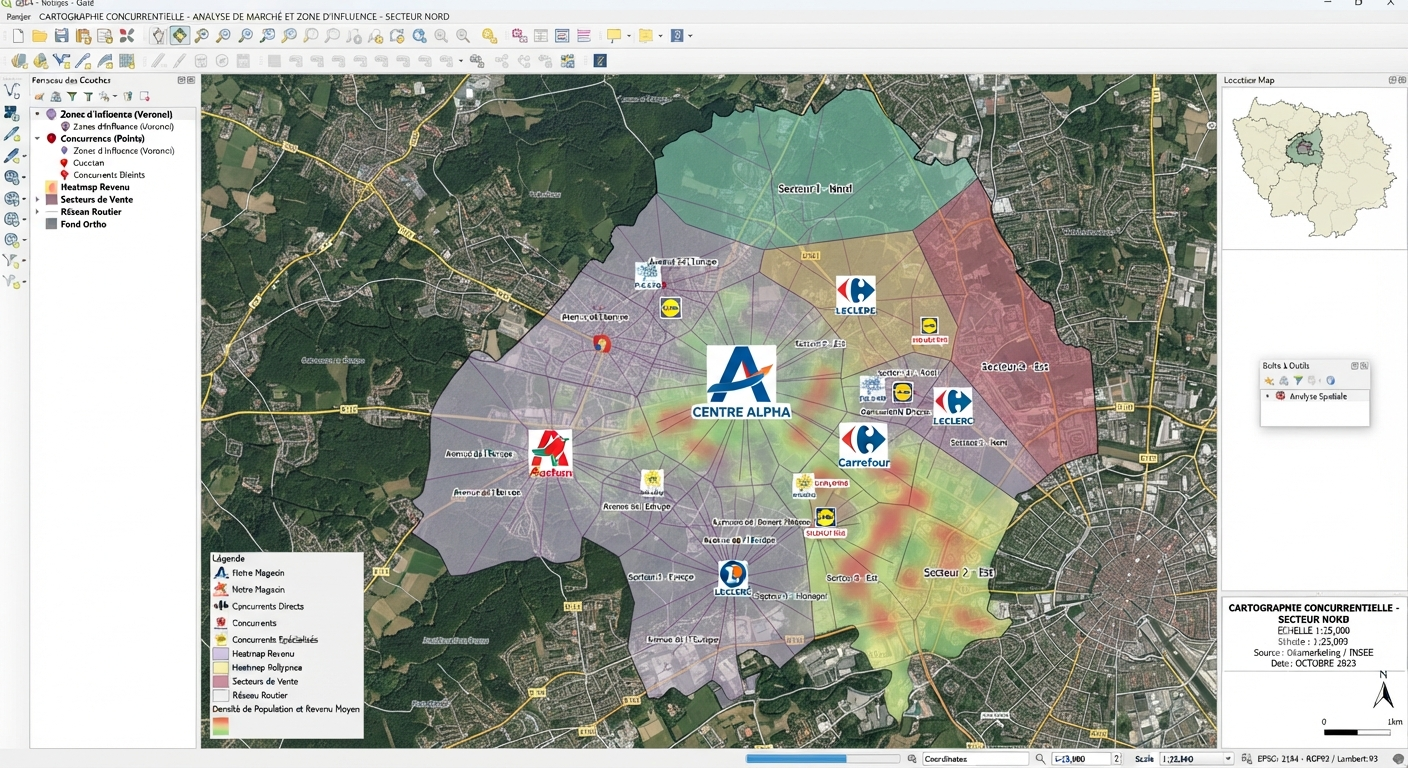Click the New Project blank page icon
1408x768 pixels.
pyautogui.click(x=18, y=36)
